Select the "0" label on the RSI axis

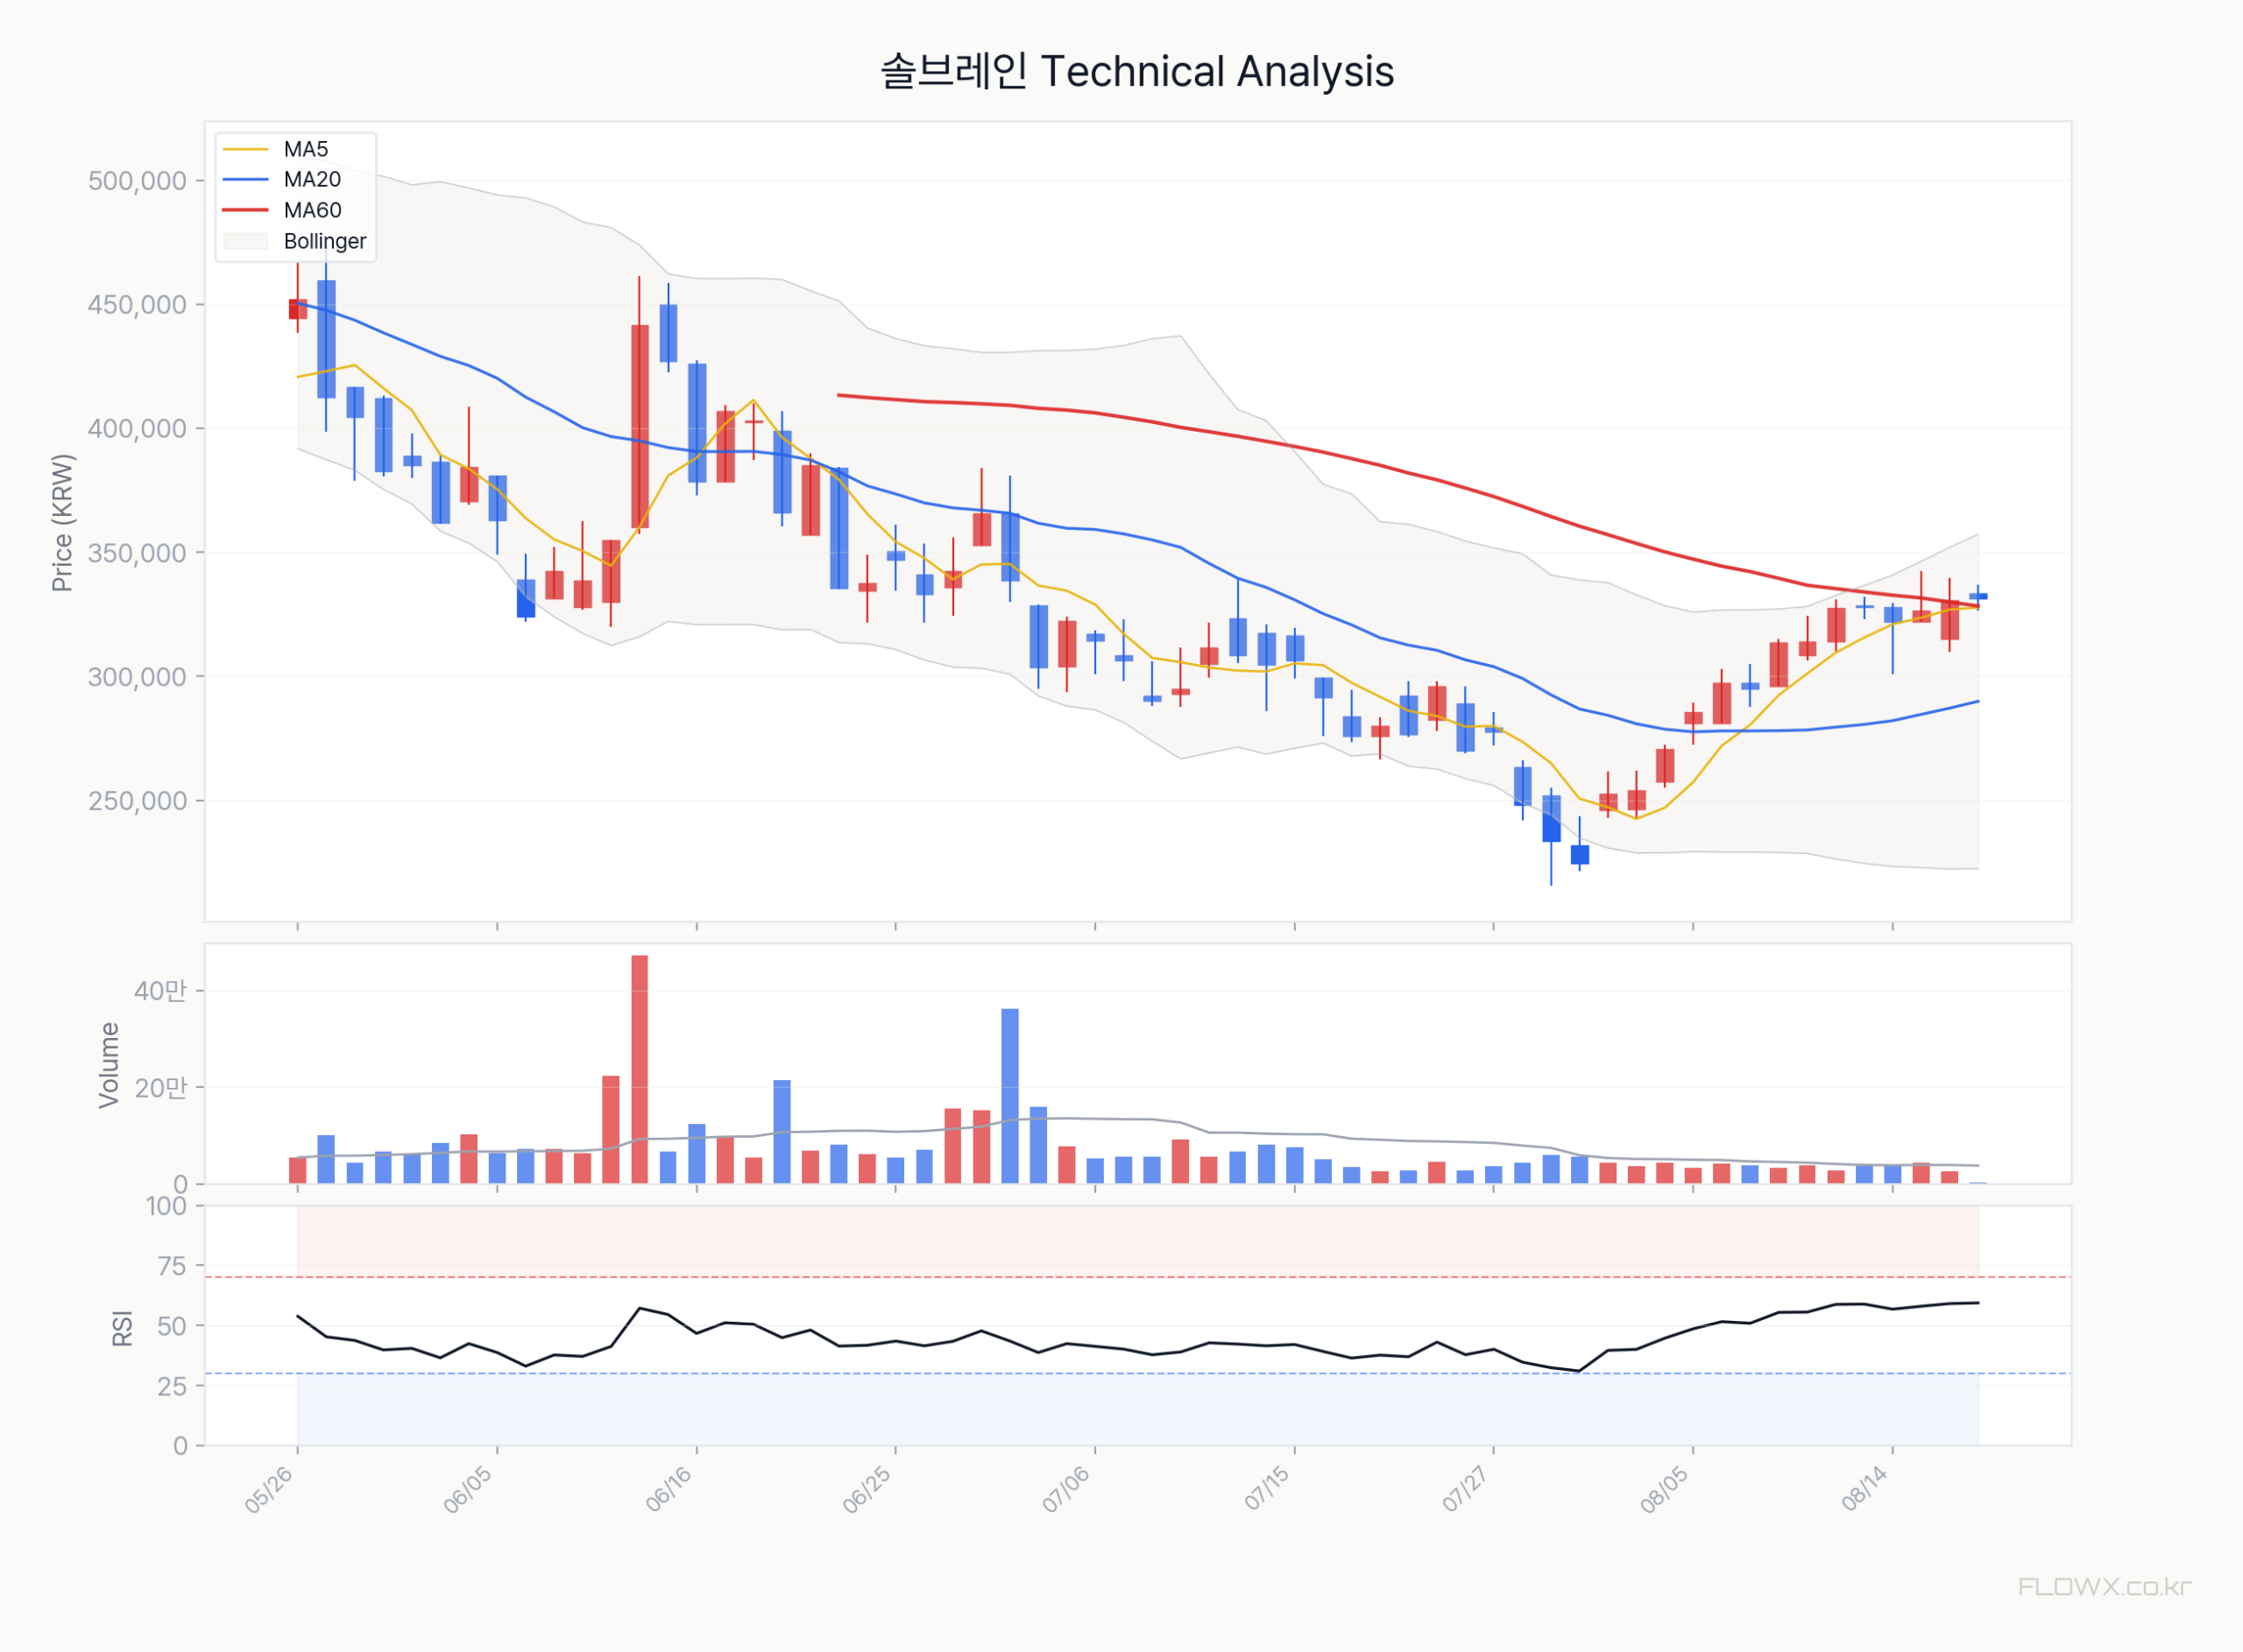[180, 1446]
